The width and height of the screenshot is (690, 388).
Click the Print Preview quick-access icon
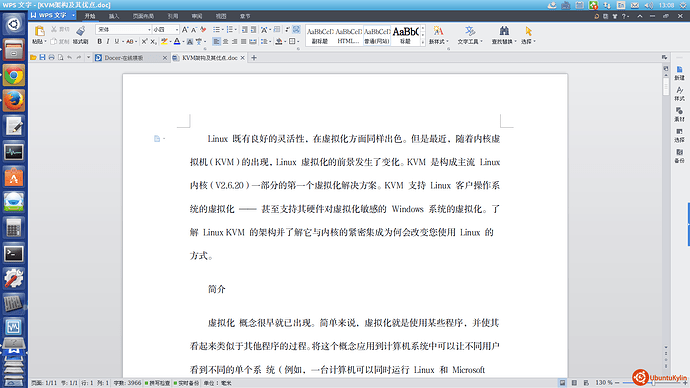(61, 57)
